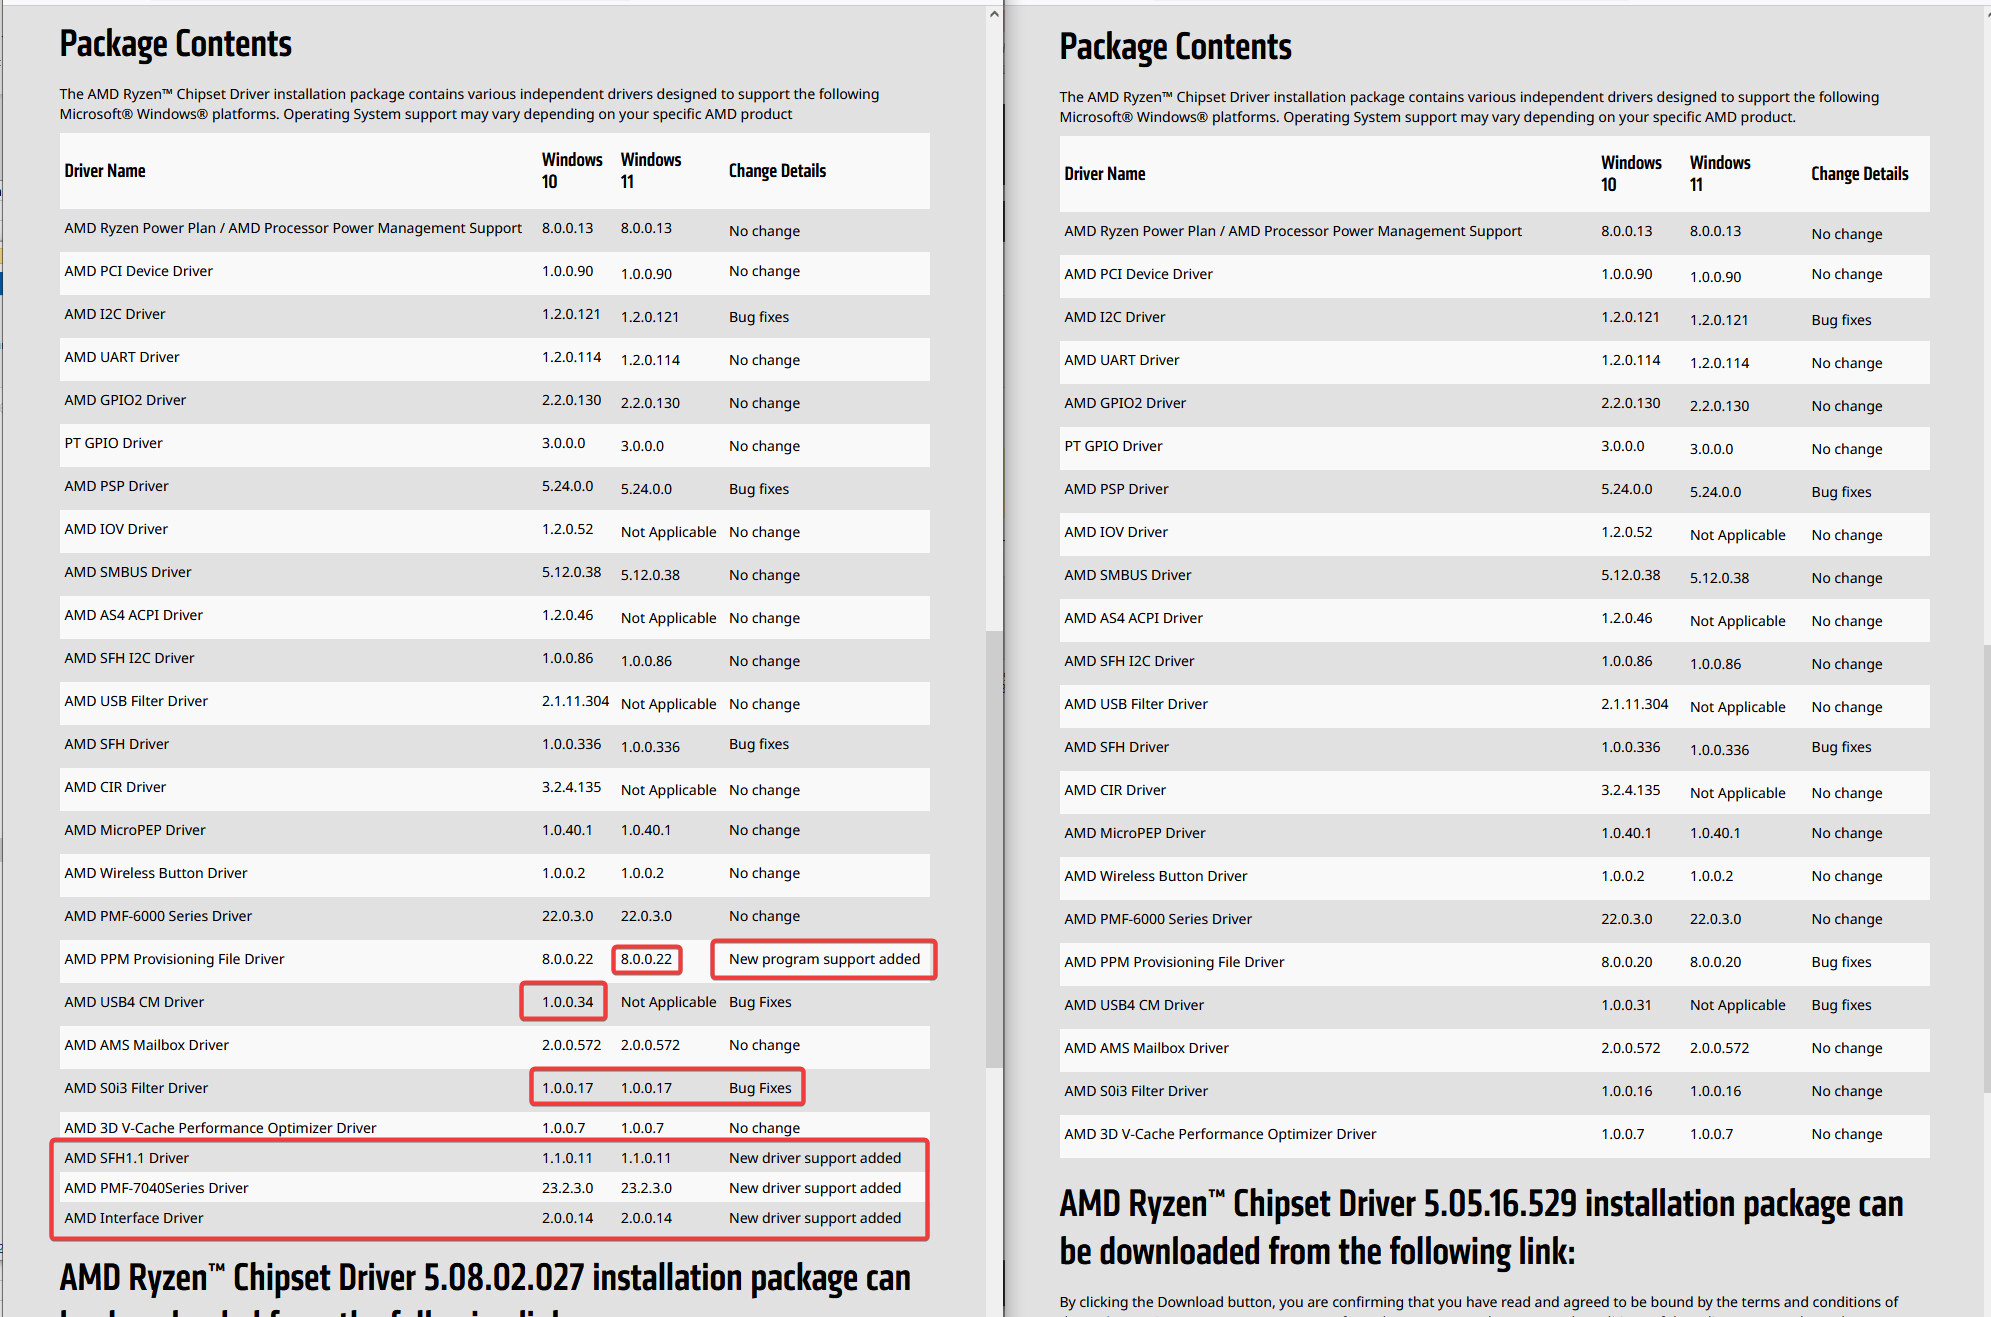The image size is (1991, 1317).
Task: Click the right page vertical scrollbar thumb
Action: [1986, 868]
